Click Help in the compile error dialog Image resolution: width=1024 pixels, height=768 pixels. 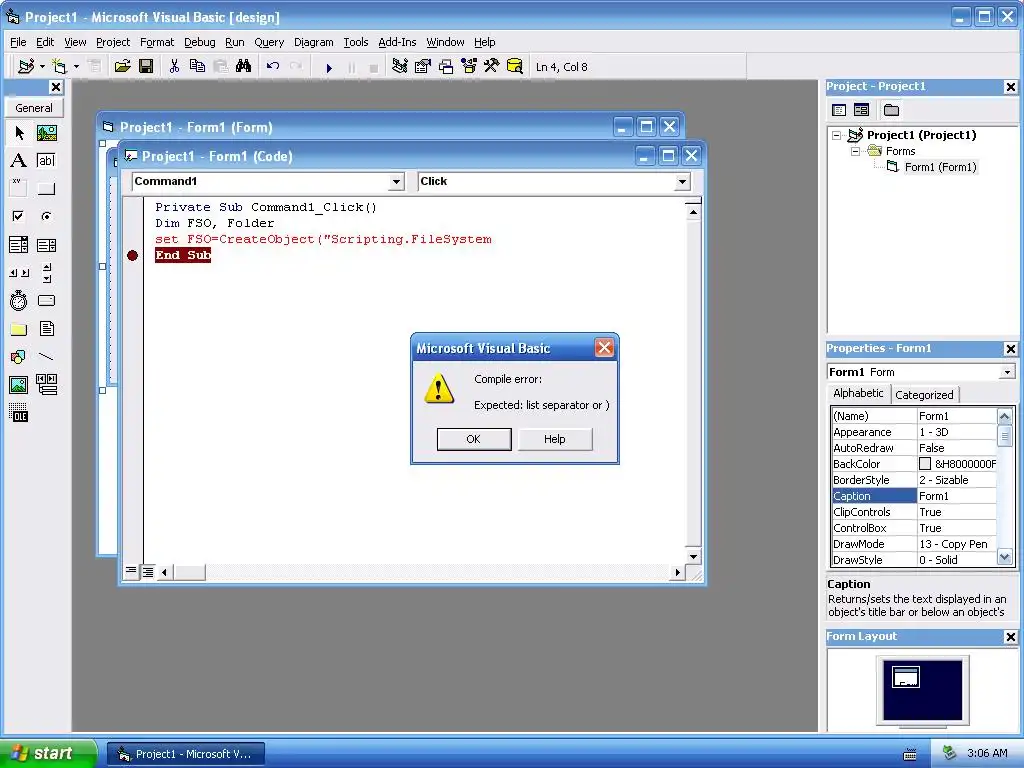[554, 439]
